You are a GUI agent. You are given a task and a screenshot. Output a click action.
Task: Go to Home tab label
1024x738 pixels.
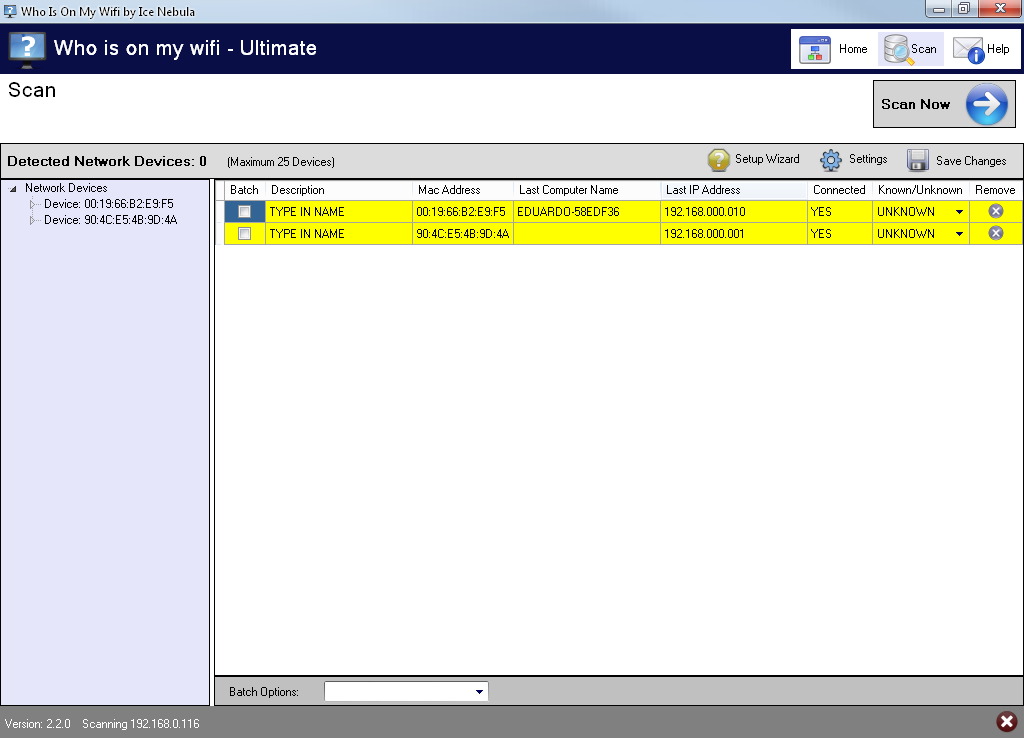click(853, 49)
